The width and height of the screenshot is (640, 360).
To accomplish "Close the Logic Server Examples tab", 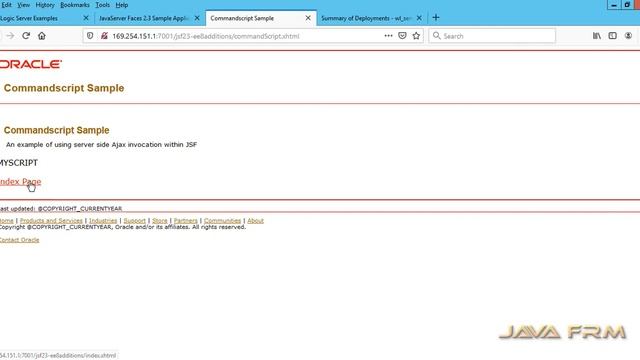I will click(x=86, y=18).
